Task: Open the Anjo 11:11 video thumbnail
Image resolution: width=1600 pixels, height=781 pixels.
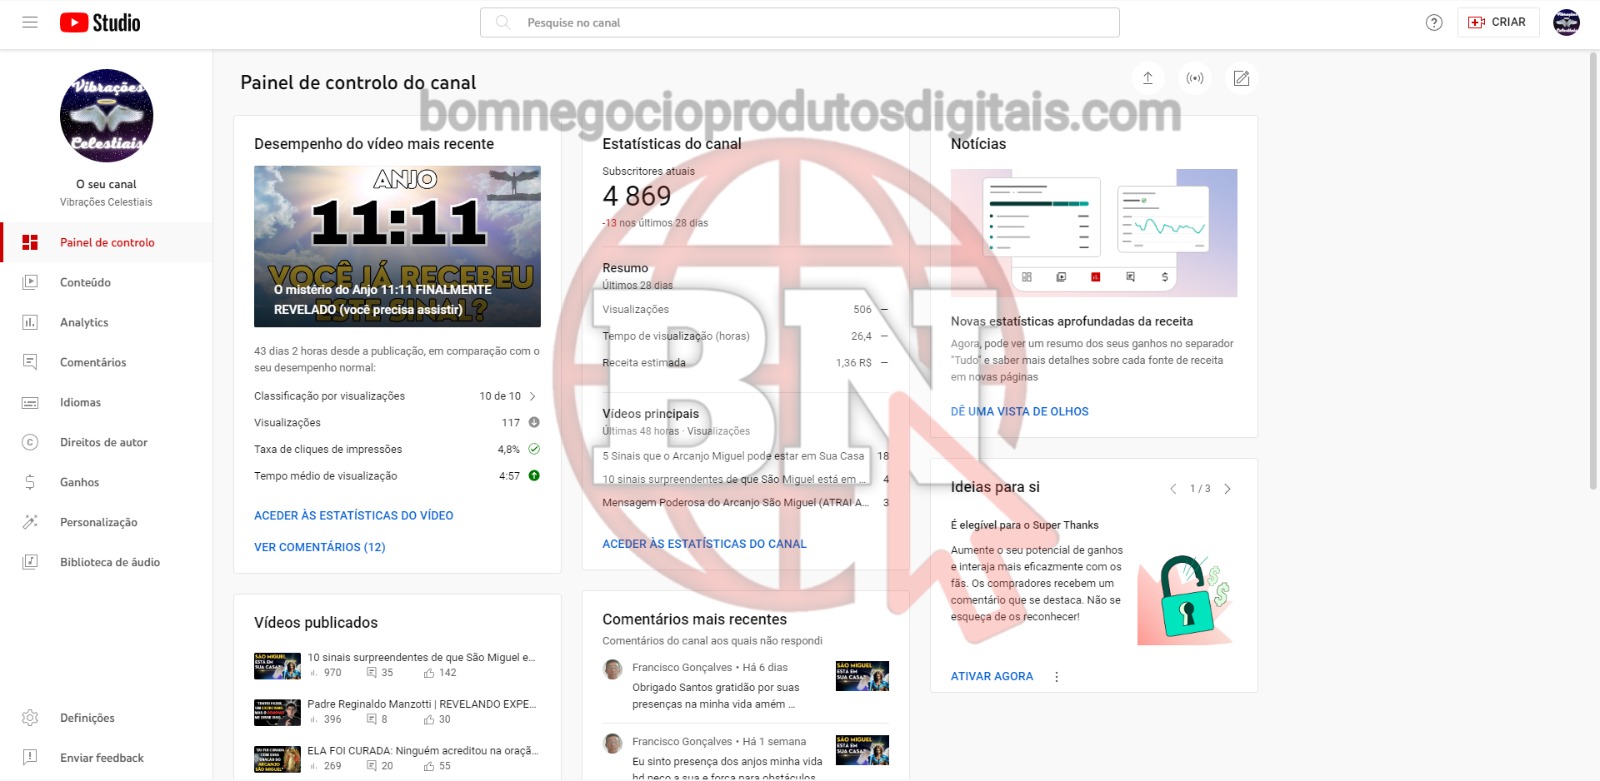Action: coord(397,246)
